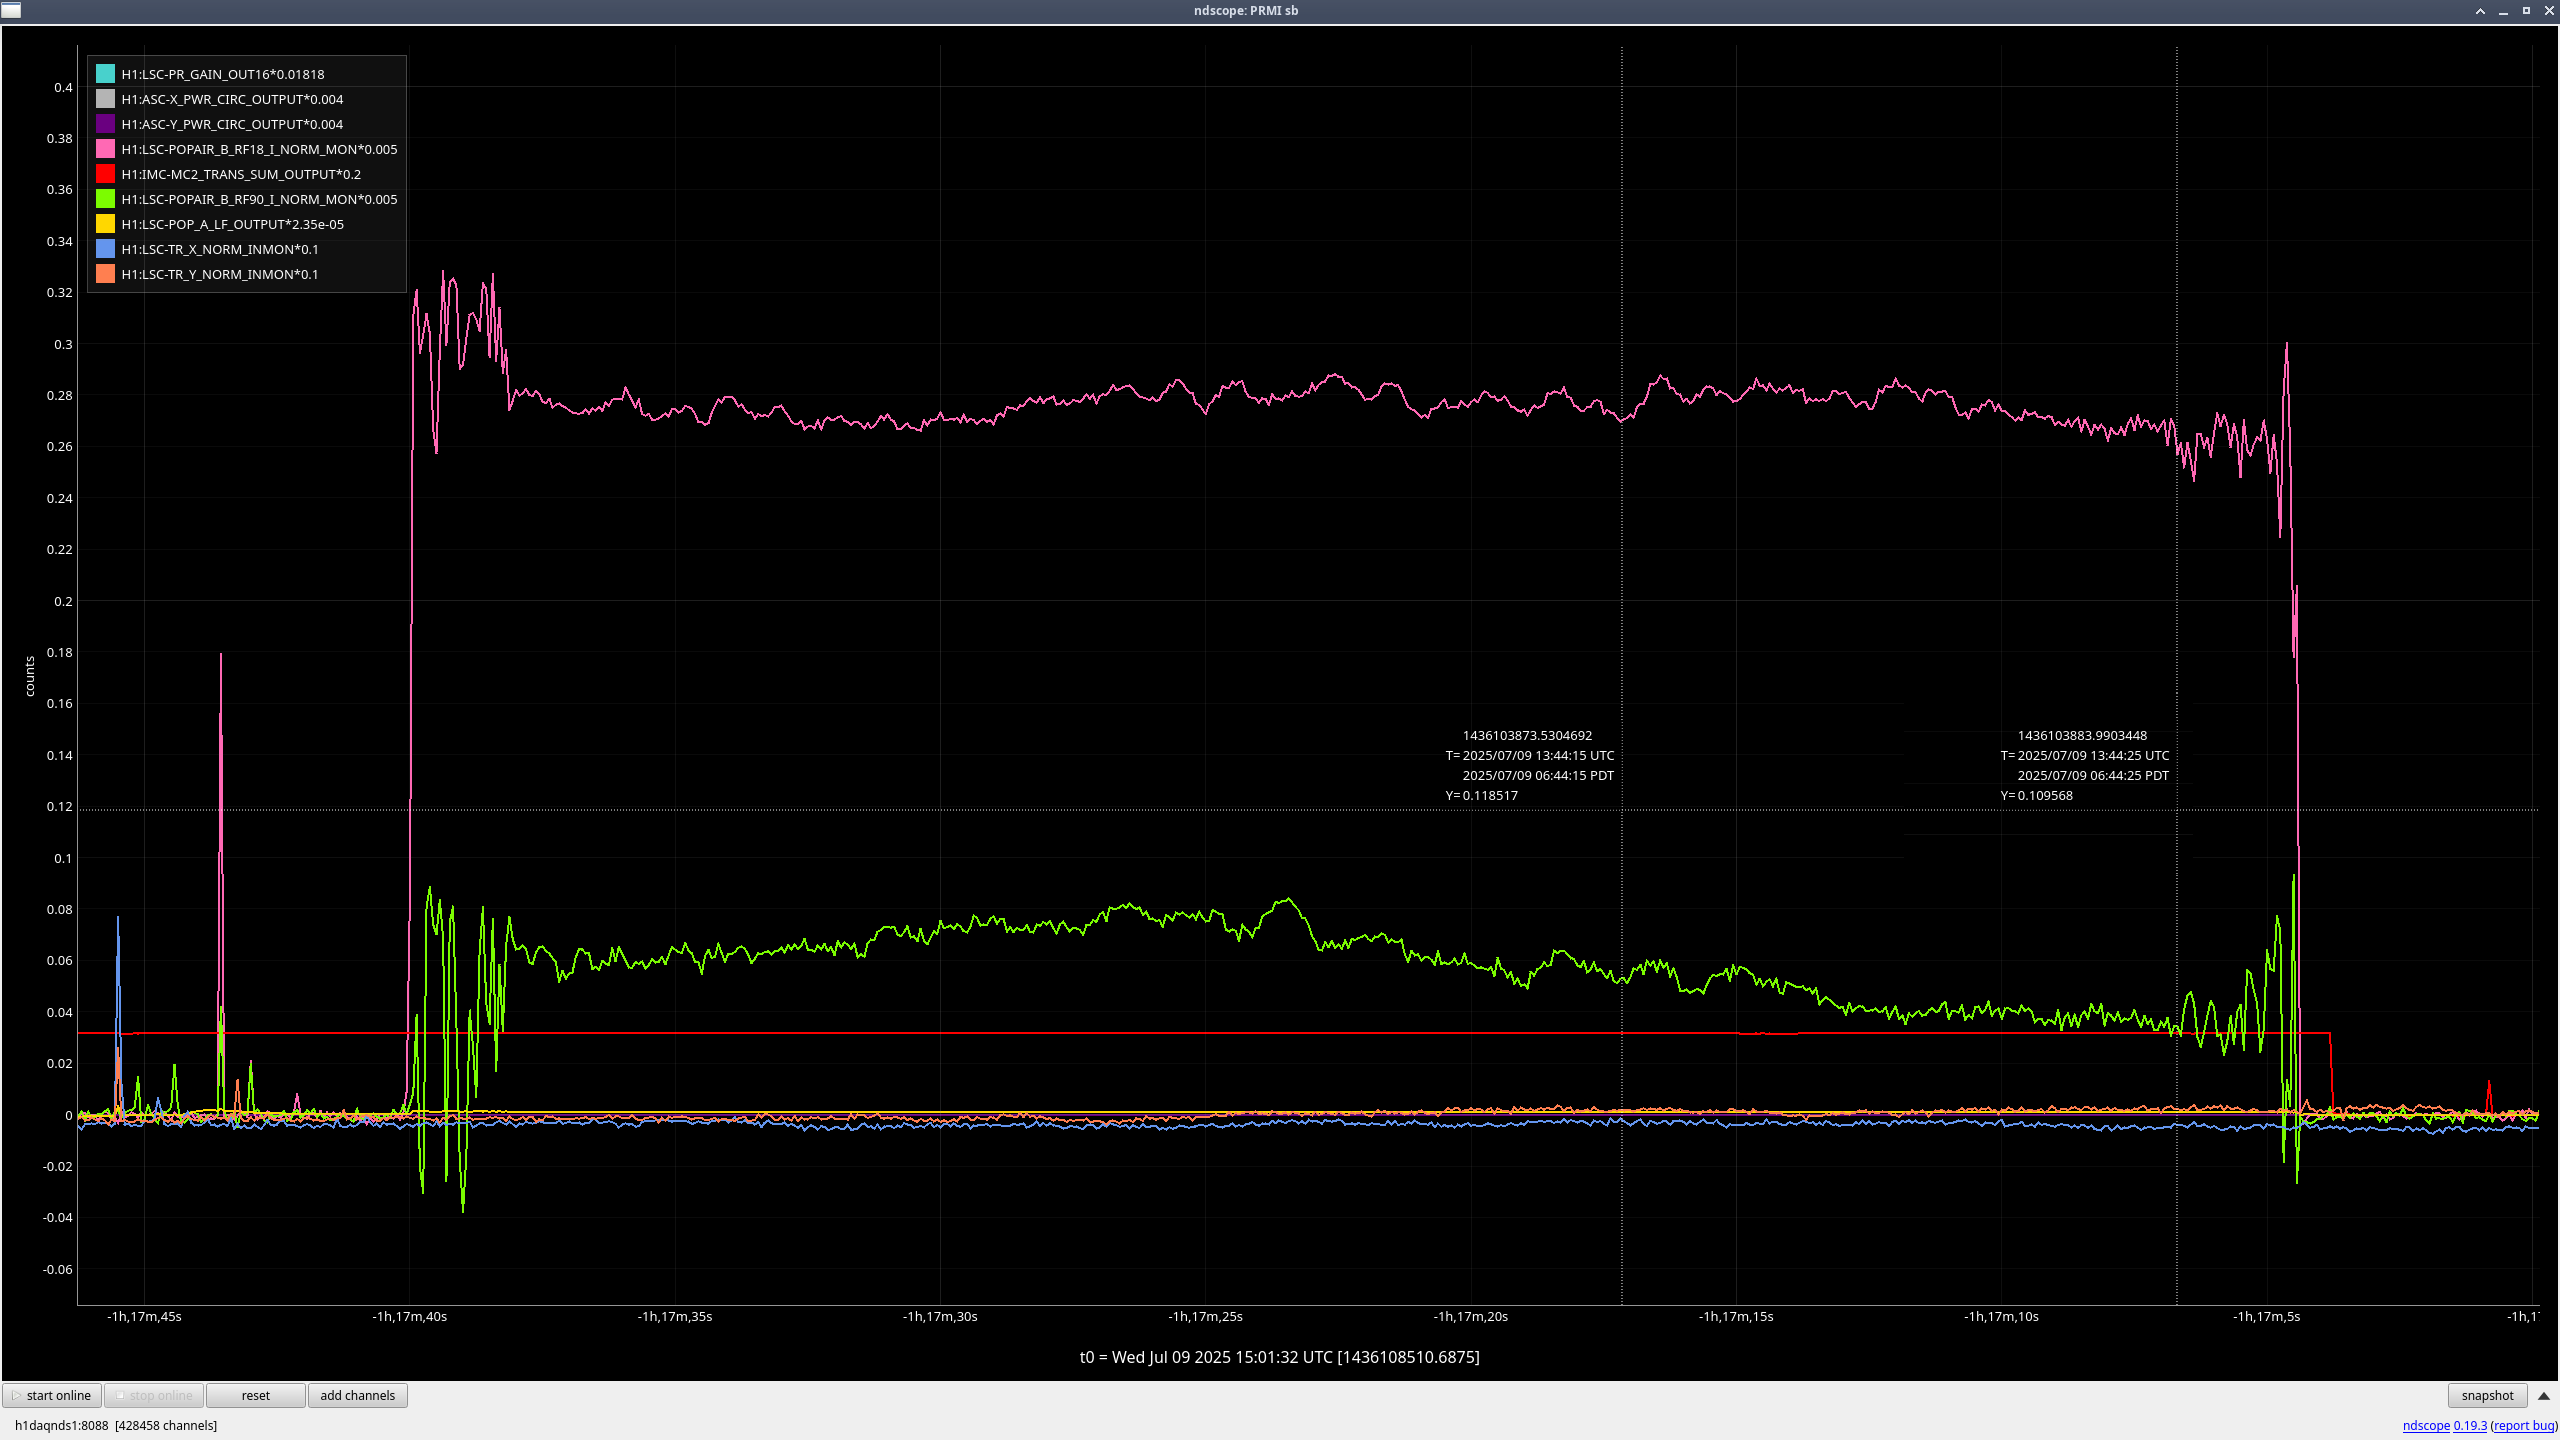Click the yellow swatch for LSC-POP_A_LF_OUTPUT
The height and width of the screenshot is (1440, 2560).
coord(105,224)
